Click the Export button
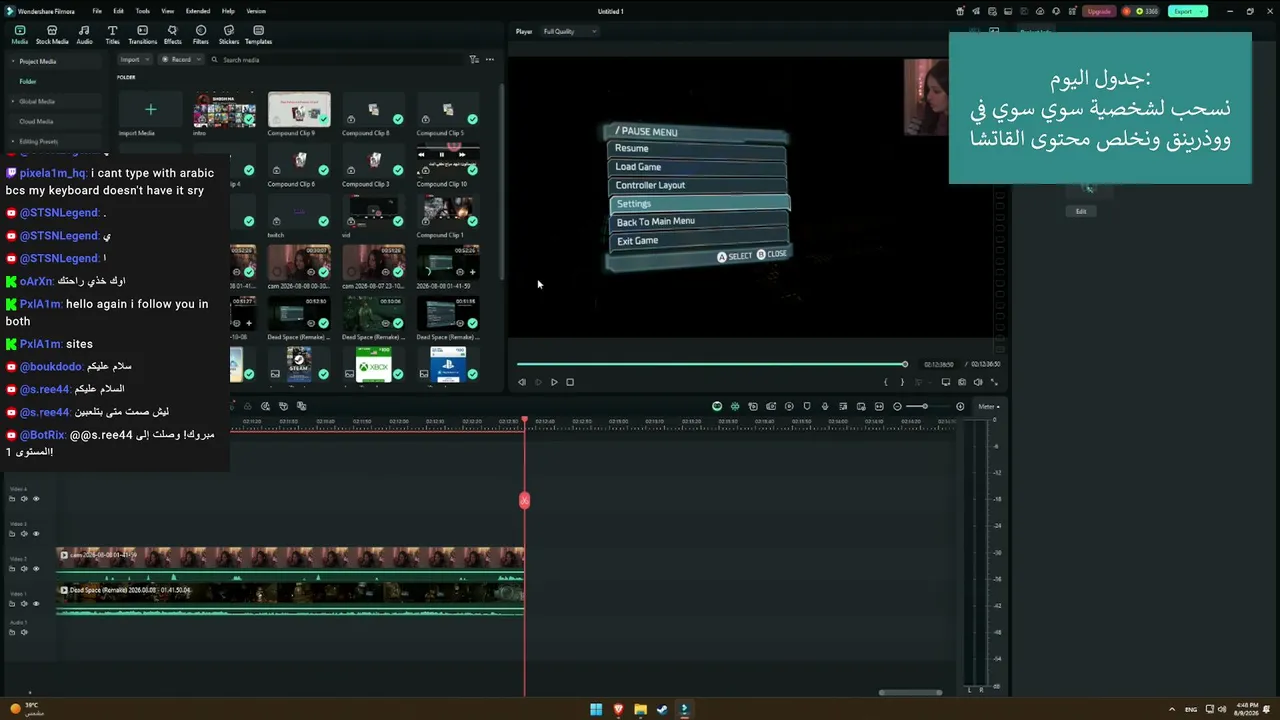The width and height of the screenshot is (1280, 720). tap(1187, 11)
